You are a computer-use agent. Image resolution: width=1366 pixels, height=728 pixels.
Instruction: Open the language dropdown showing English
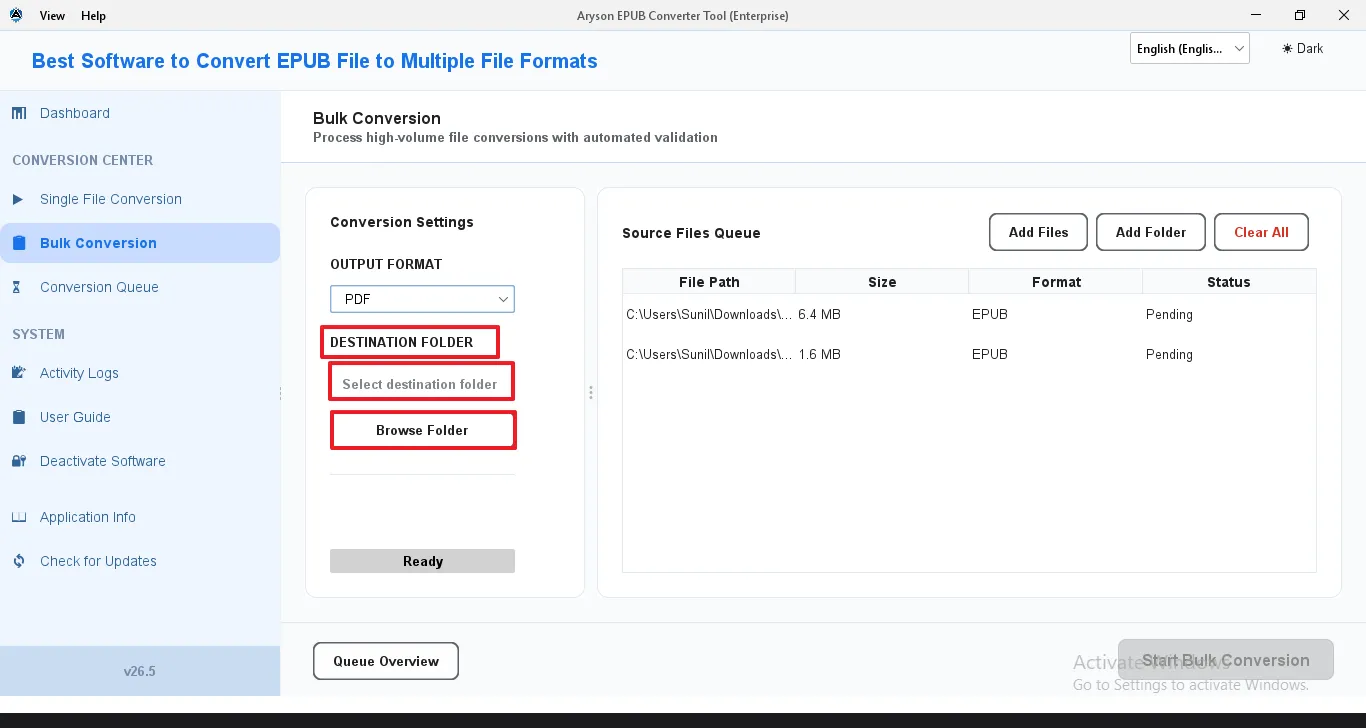coord(1190,48)
